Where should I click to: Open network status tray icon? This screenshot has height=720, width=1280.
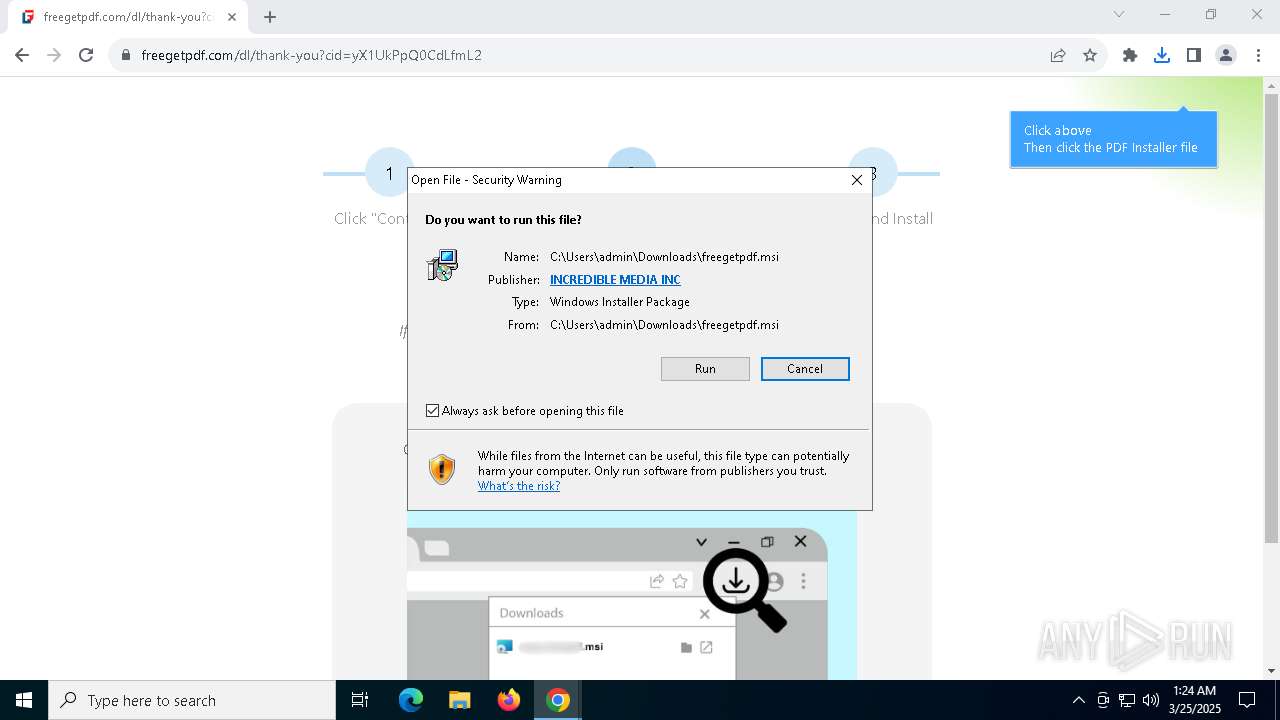pos(1127,700)
